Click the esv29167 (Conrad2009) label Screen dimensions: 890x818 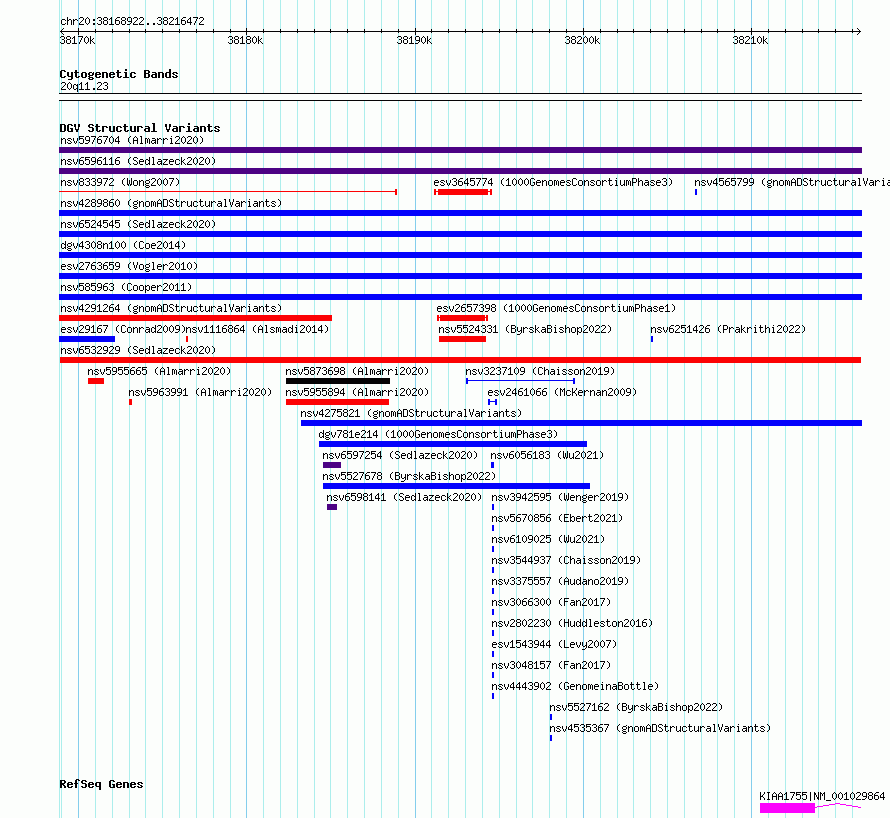[x=123, y=329]
